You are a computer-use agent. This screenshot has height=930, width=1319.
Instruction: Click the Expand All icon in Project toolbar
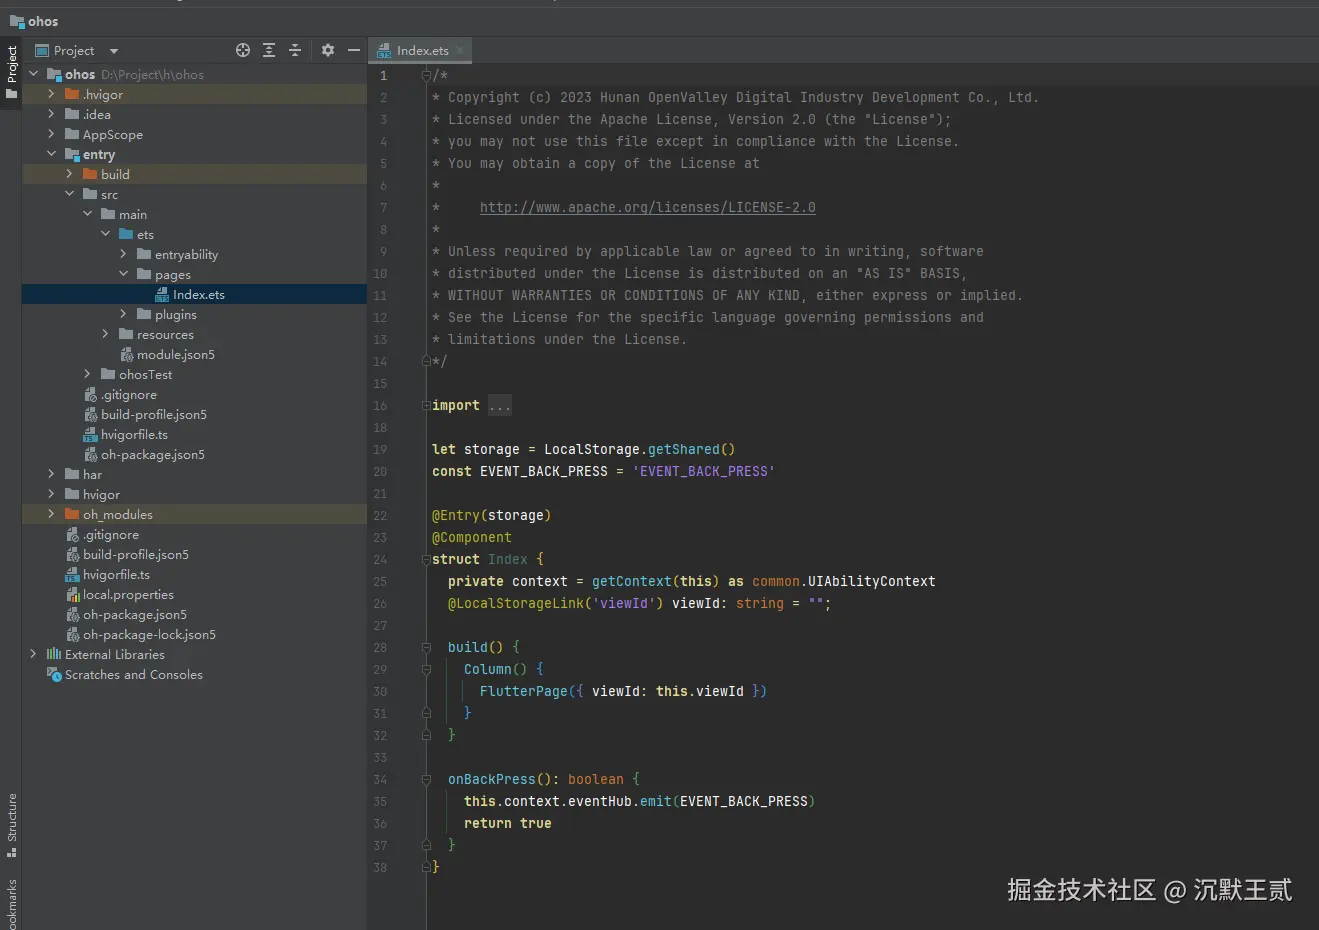pos(269,50)
